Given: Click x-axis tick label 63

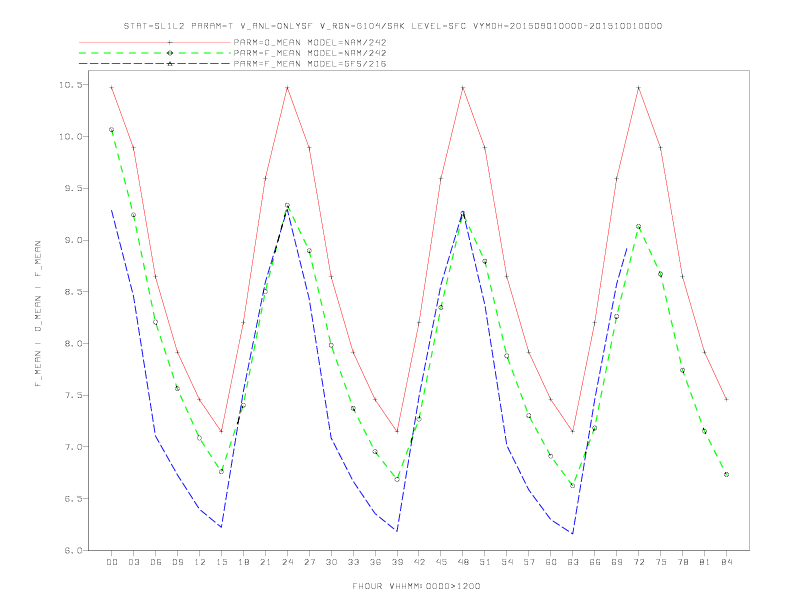Looking at the screenshot, I should coord(573,562).
